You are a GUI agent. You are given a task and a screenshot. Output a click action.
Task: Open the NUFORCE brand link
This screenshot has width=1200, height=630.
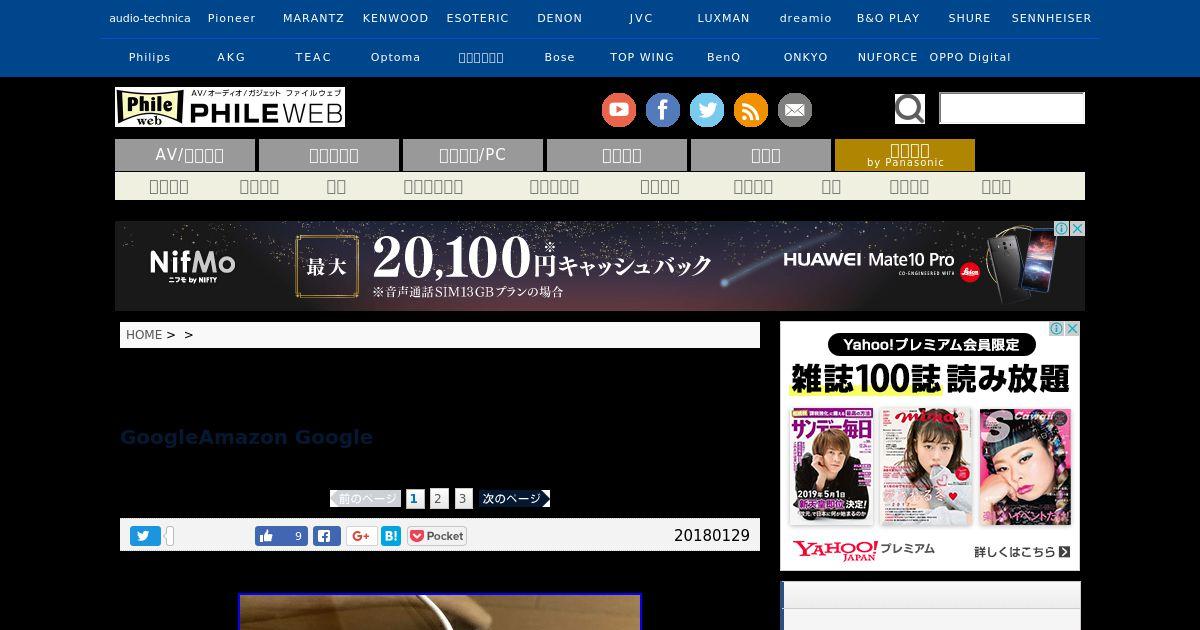(888, 57)
